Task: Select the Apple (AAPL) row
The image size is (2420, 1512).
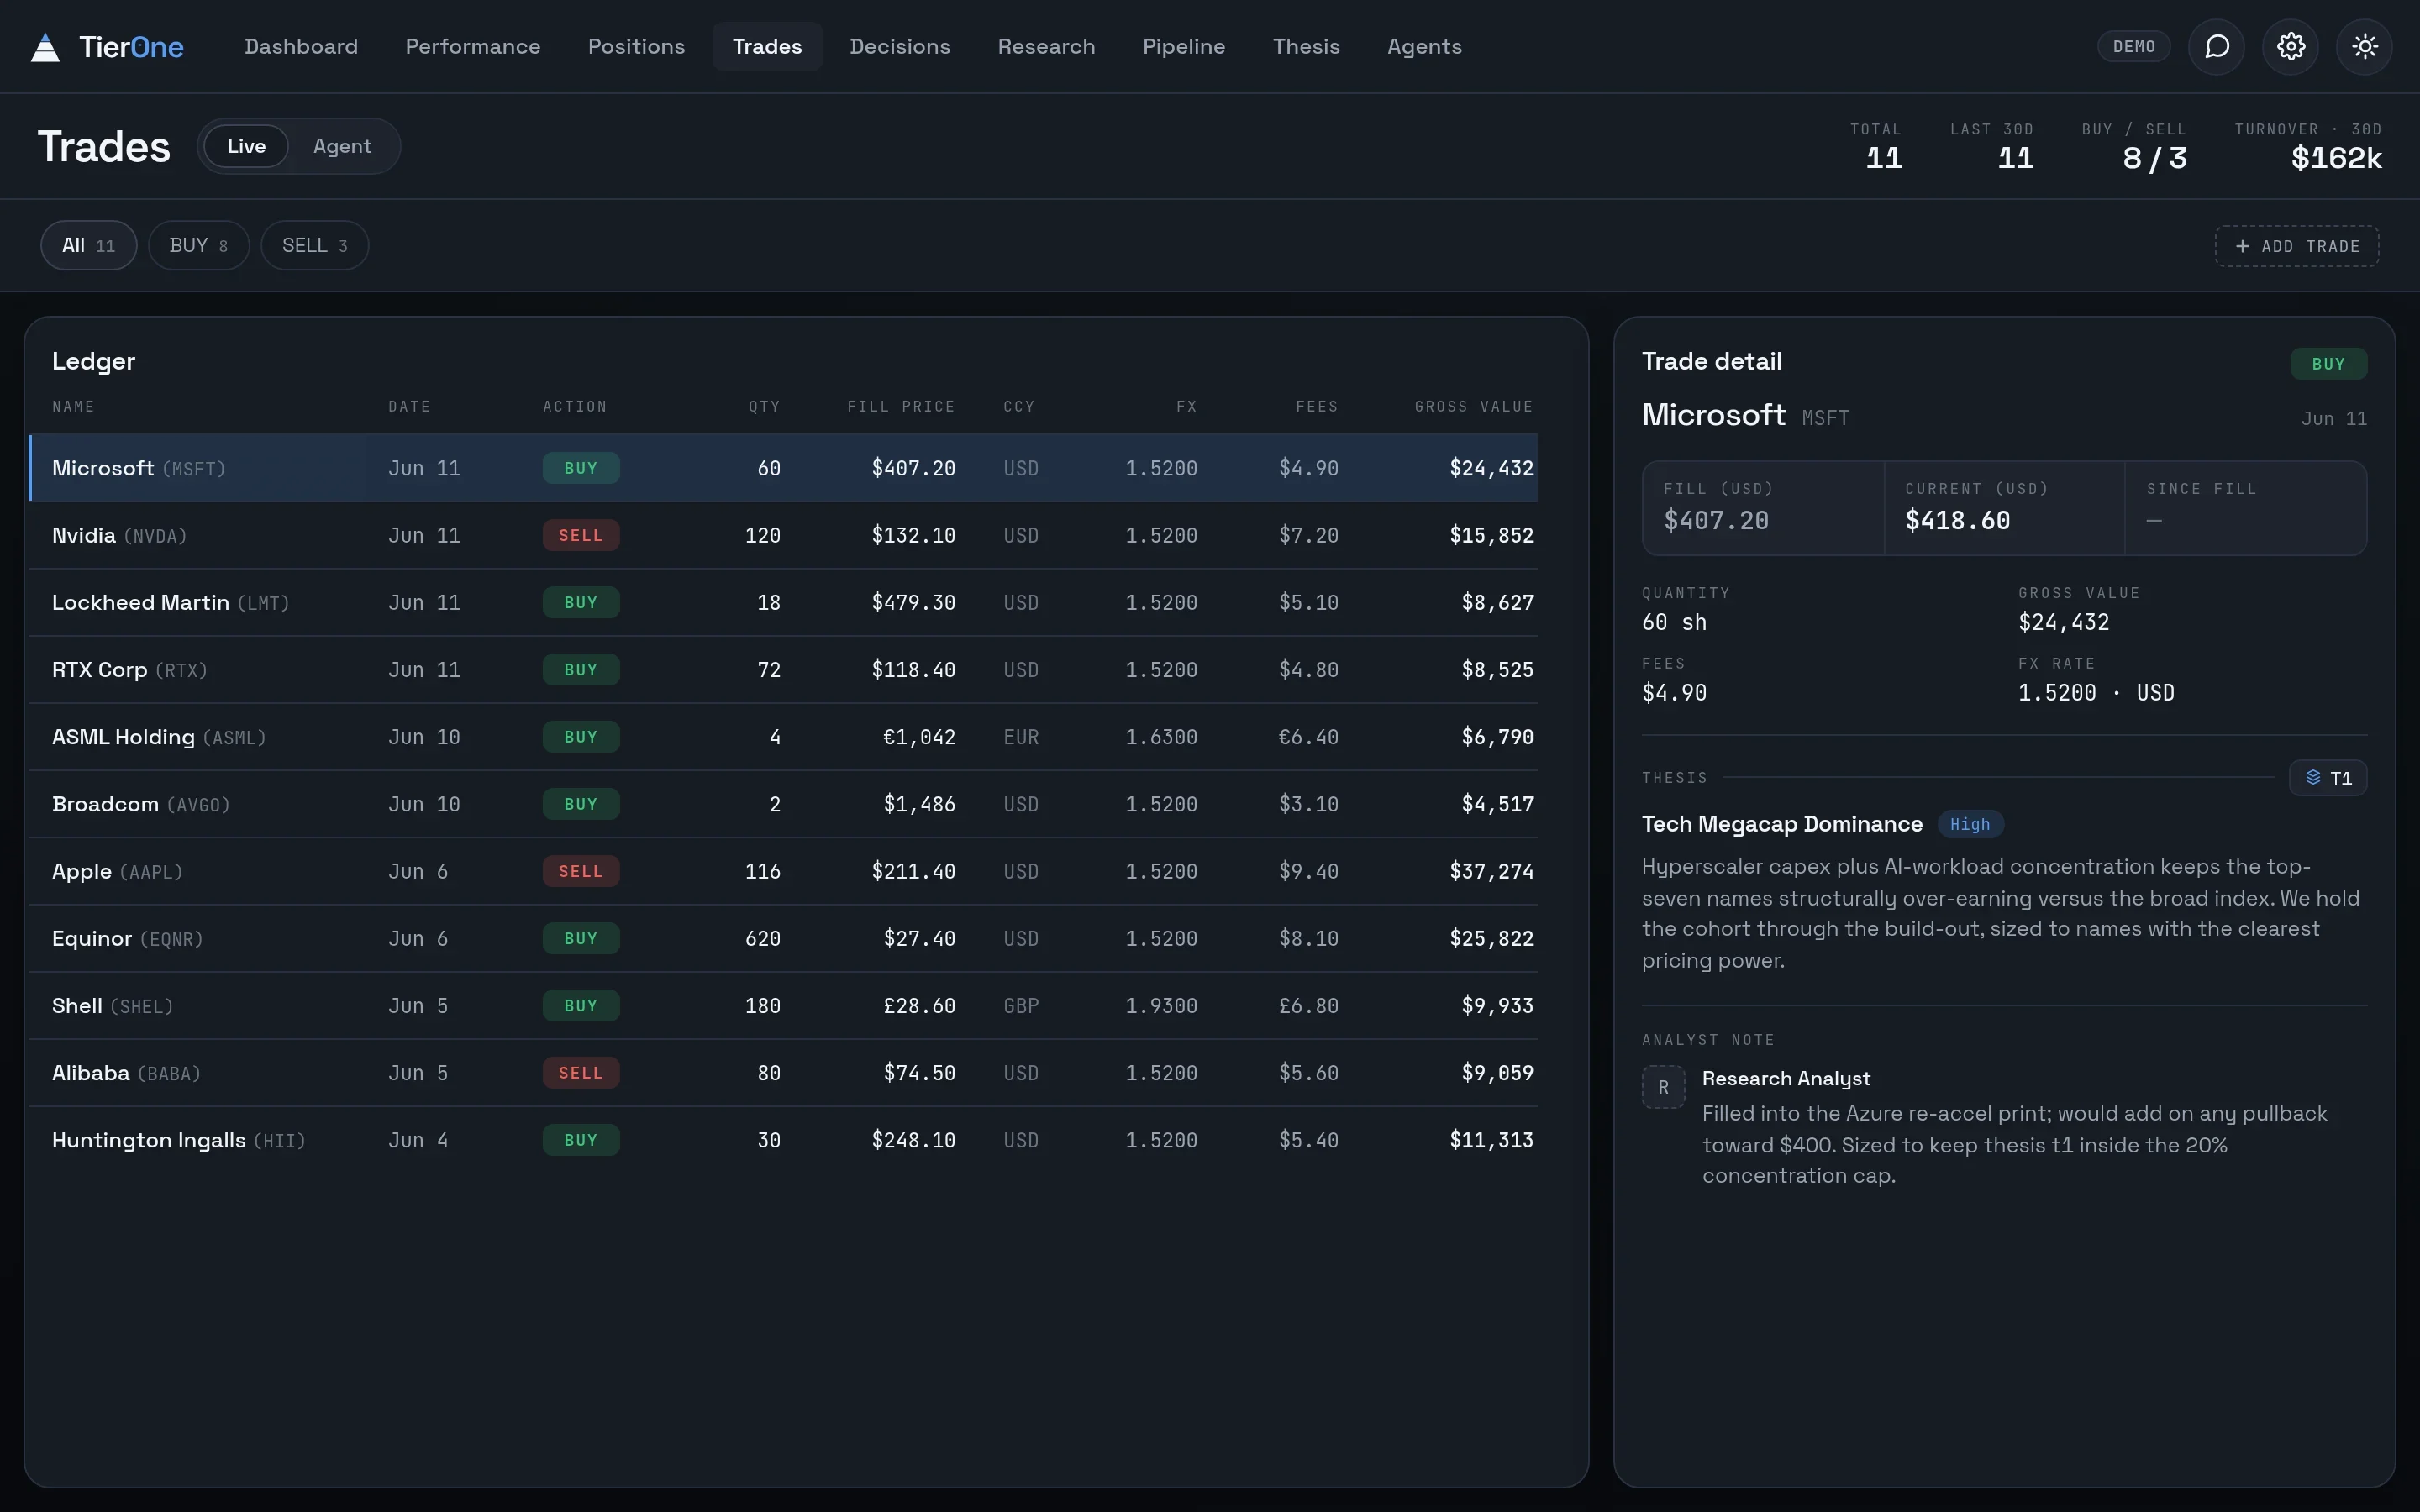Action: (783, 871)
